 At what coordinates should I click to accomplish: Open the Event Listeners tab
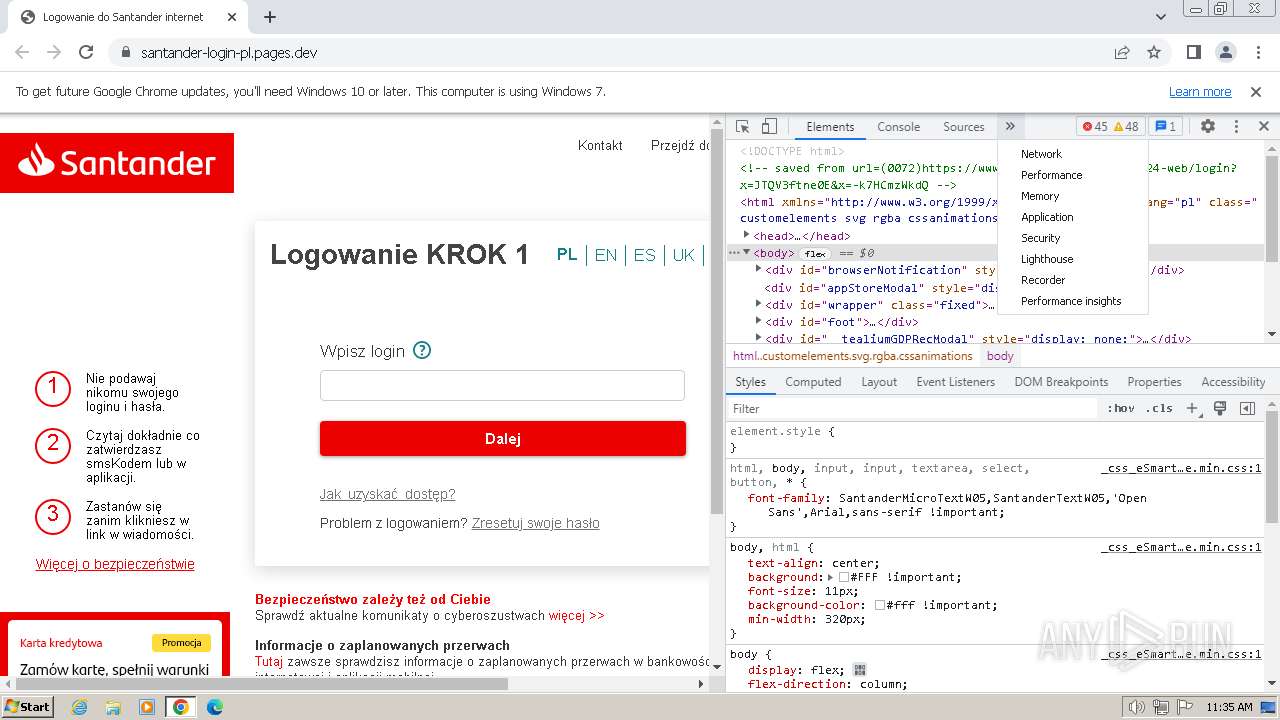(955, 382)
